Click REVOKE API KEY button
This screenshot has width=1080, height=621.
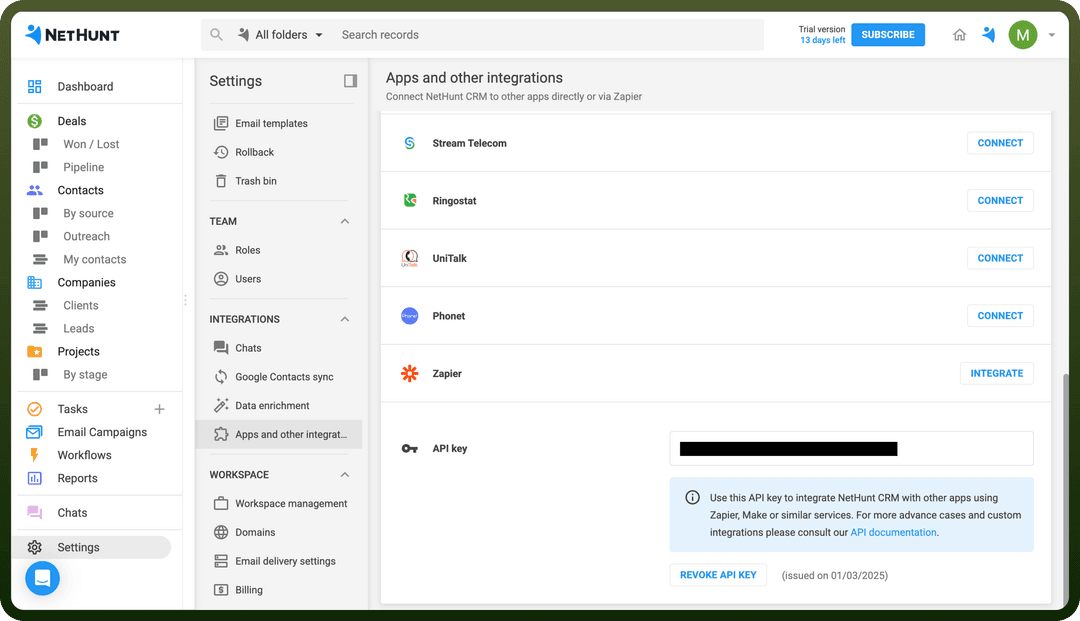coord(718,575)
